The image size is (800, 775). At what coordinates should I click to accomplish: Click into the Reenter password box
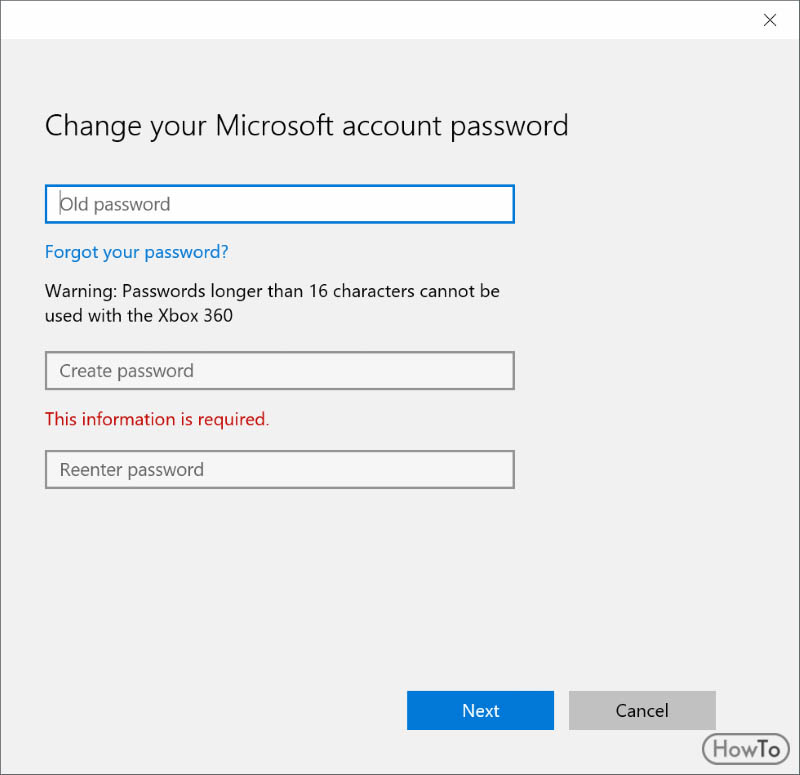(280, 469)
